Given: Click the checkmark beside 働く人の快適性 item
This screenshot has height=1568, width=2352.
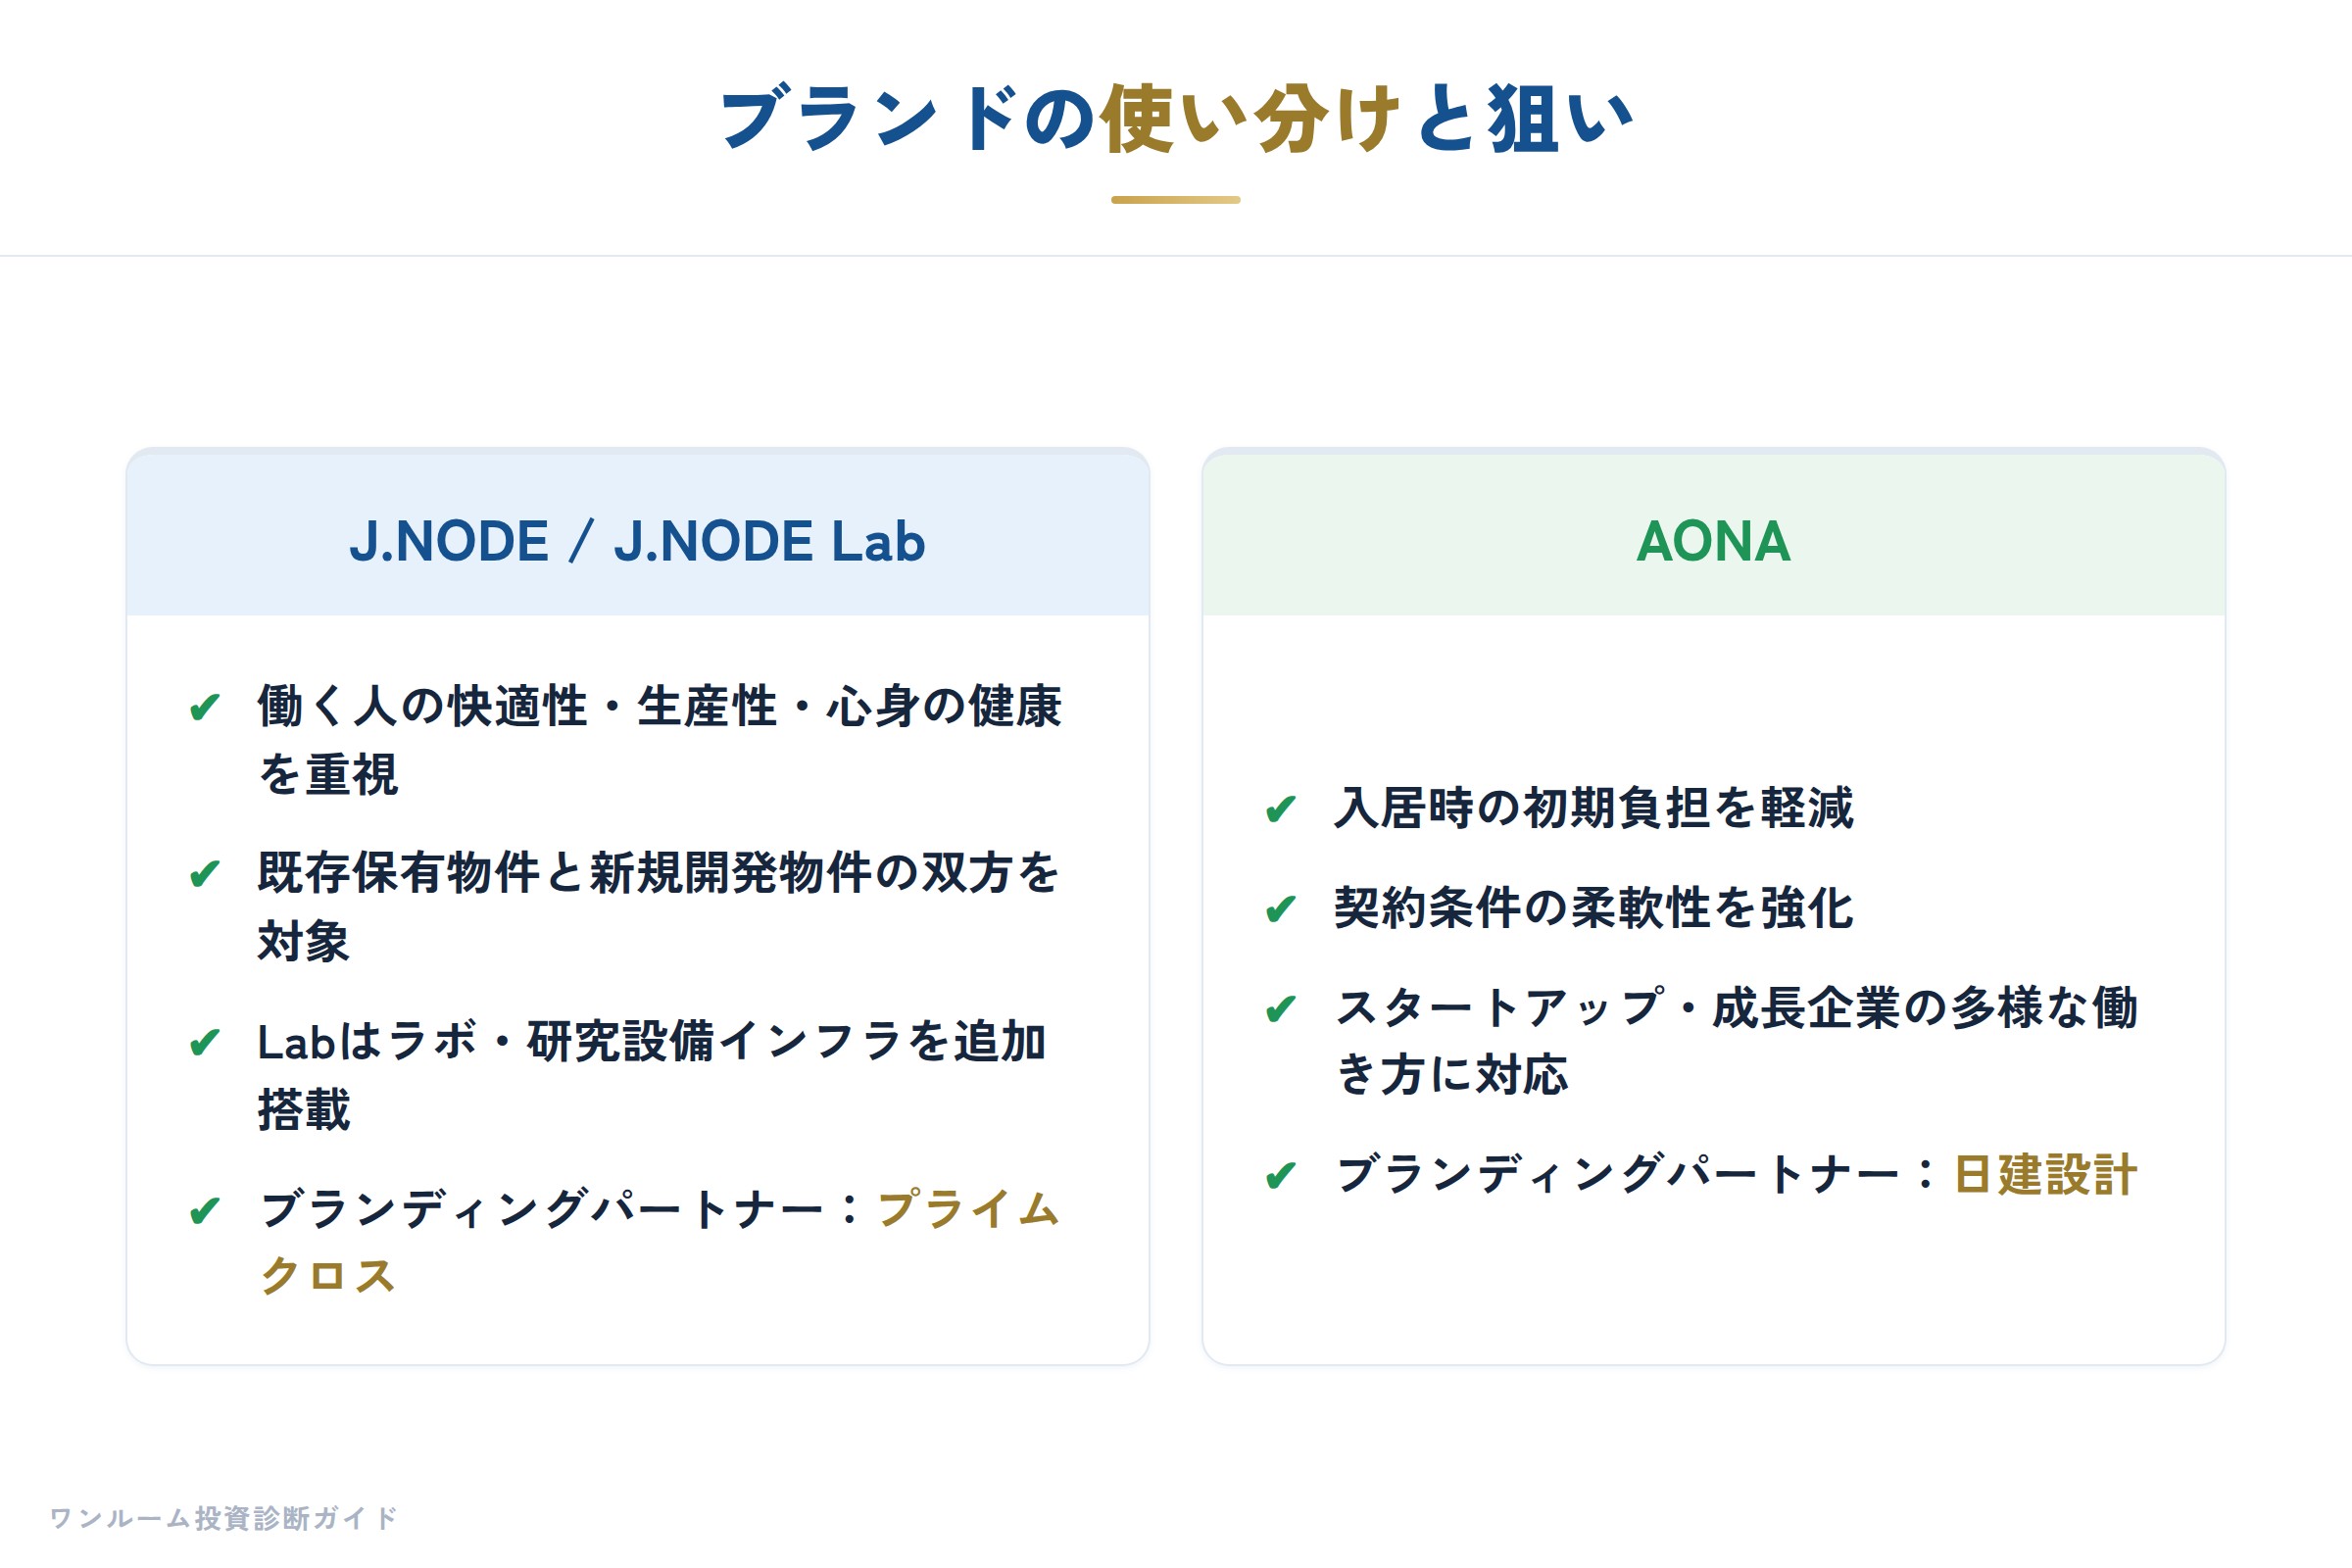Looking at the screenshot, I should click(x=205, y=708).
